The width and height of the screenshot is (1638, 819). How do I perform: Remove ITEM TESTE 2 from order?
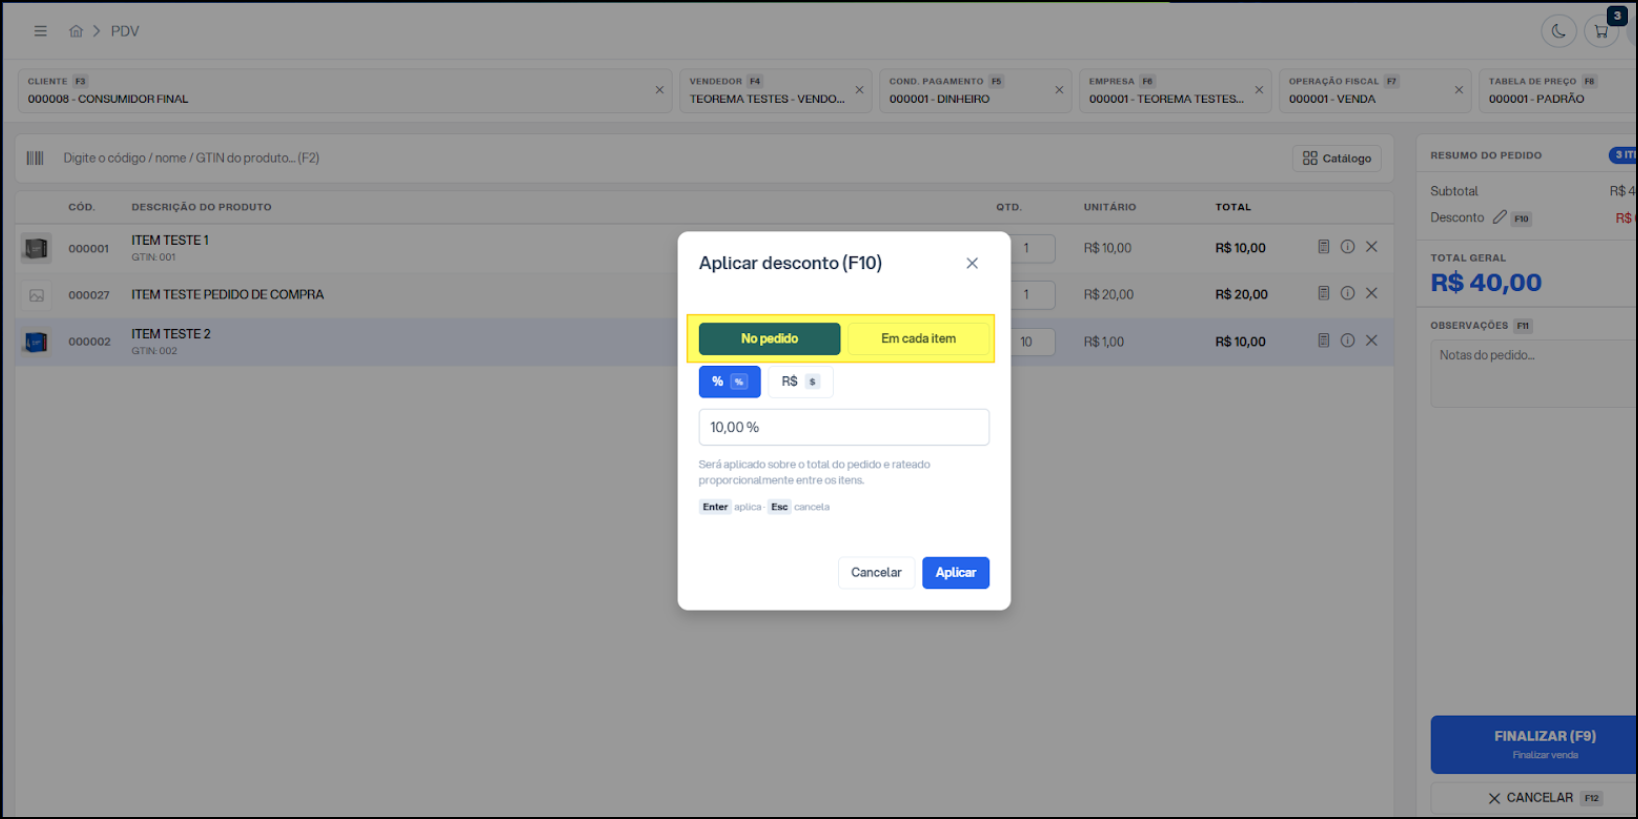point(1372,340)
